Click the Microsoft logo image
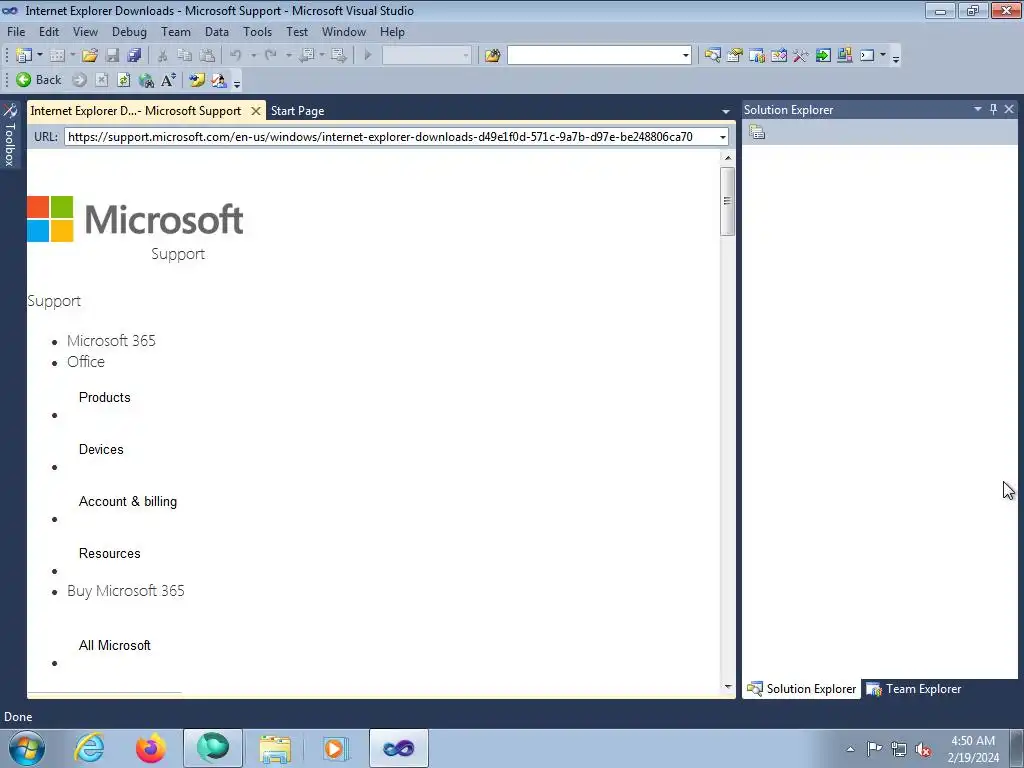The image size is (1024, 768). tap(135, 219)
